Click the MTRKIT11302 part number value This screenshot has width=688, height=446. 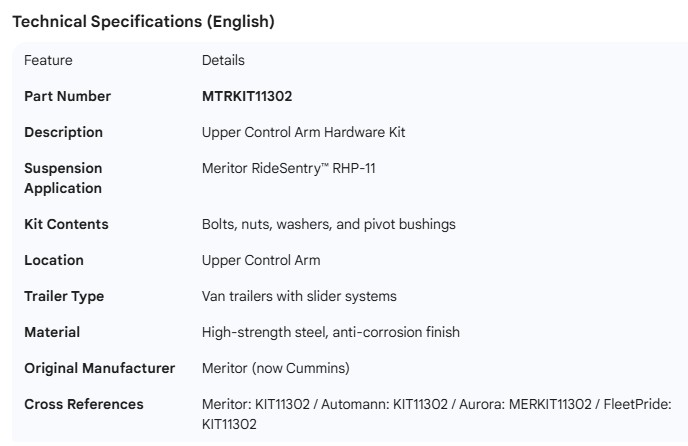point(247,96)
